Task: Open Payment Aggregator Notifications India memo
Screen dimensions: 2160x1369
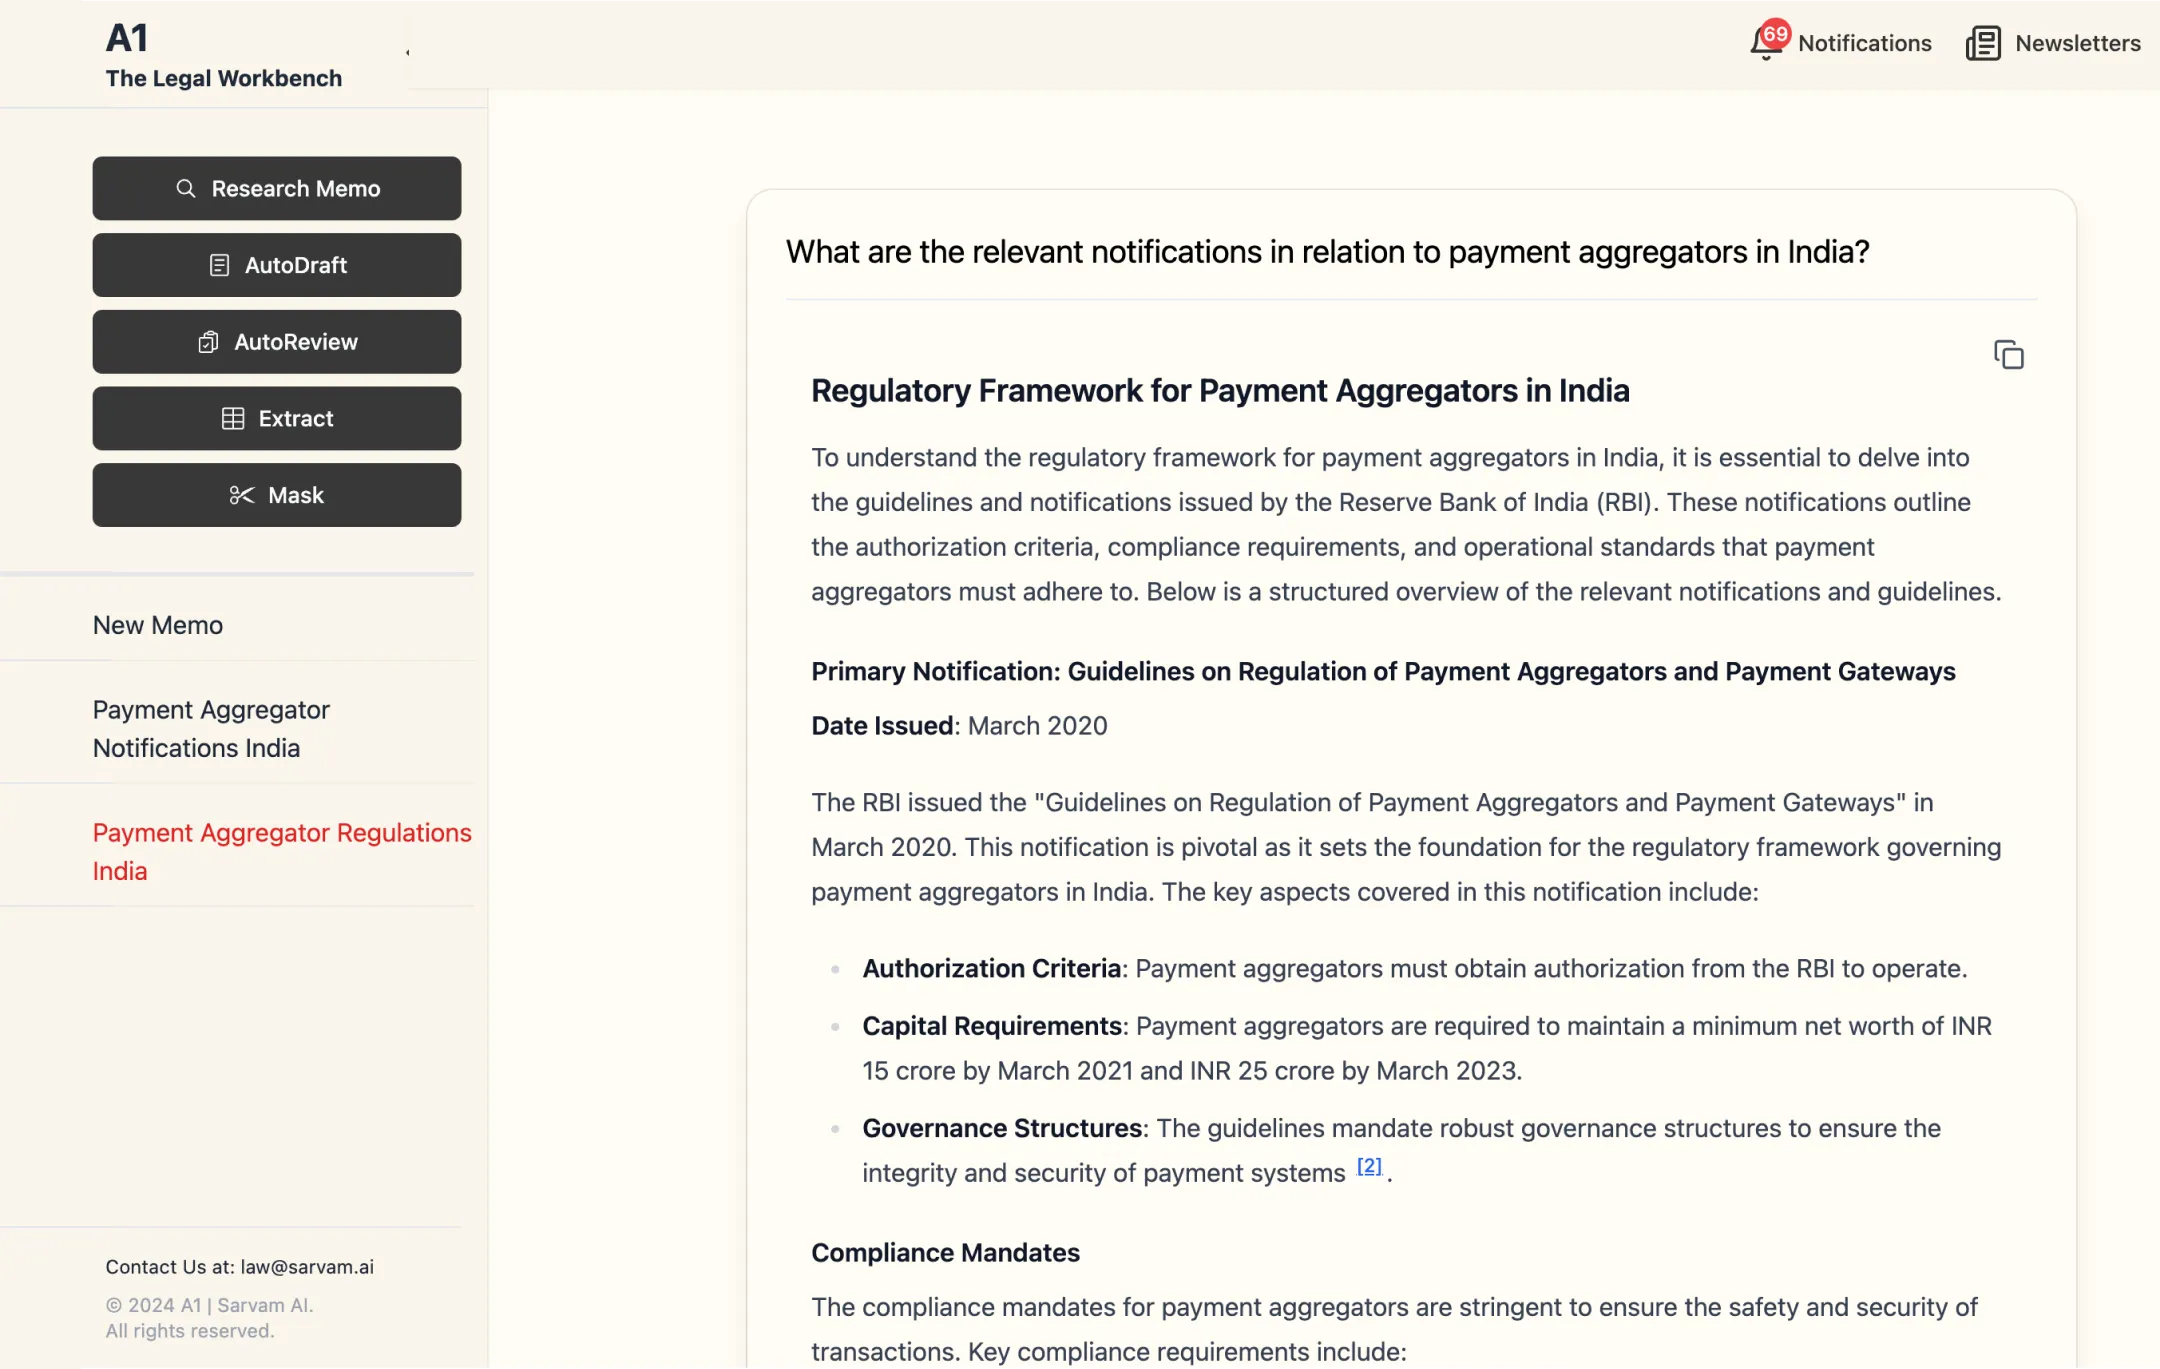Action: pyautogui.click(x=211, y=729)
